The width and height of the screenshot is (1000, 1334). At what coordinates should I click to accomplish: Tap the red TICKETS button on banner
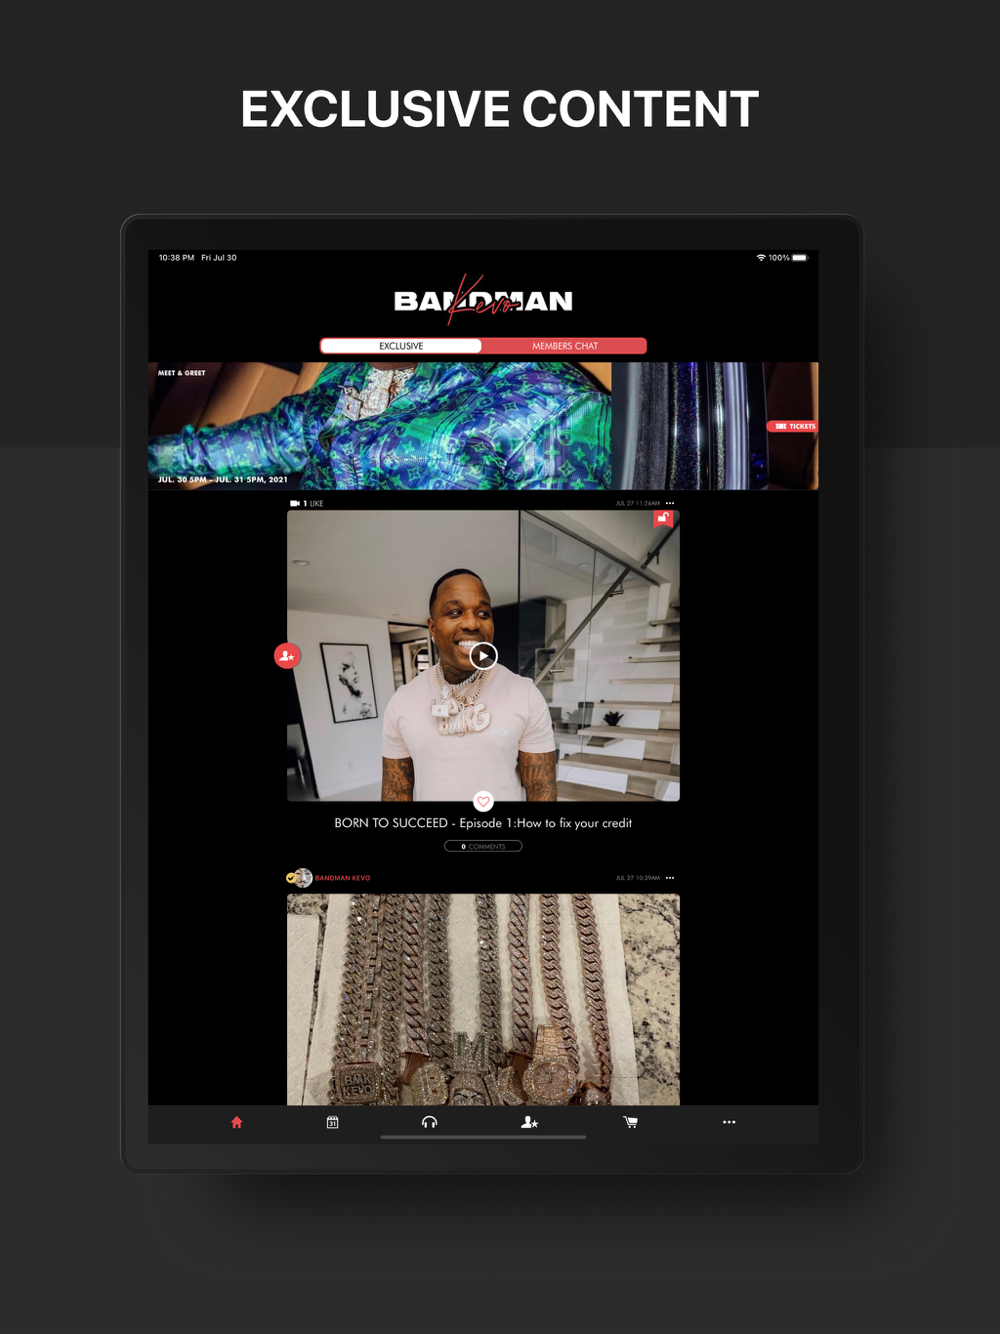[x=792, y=426]
